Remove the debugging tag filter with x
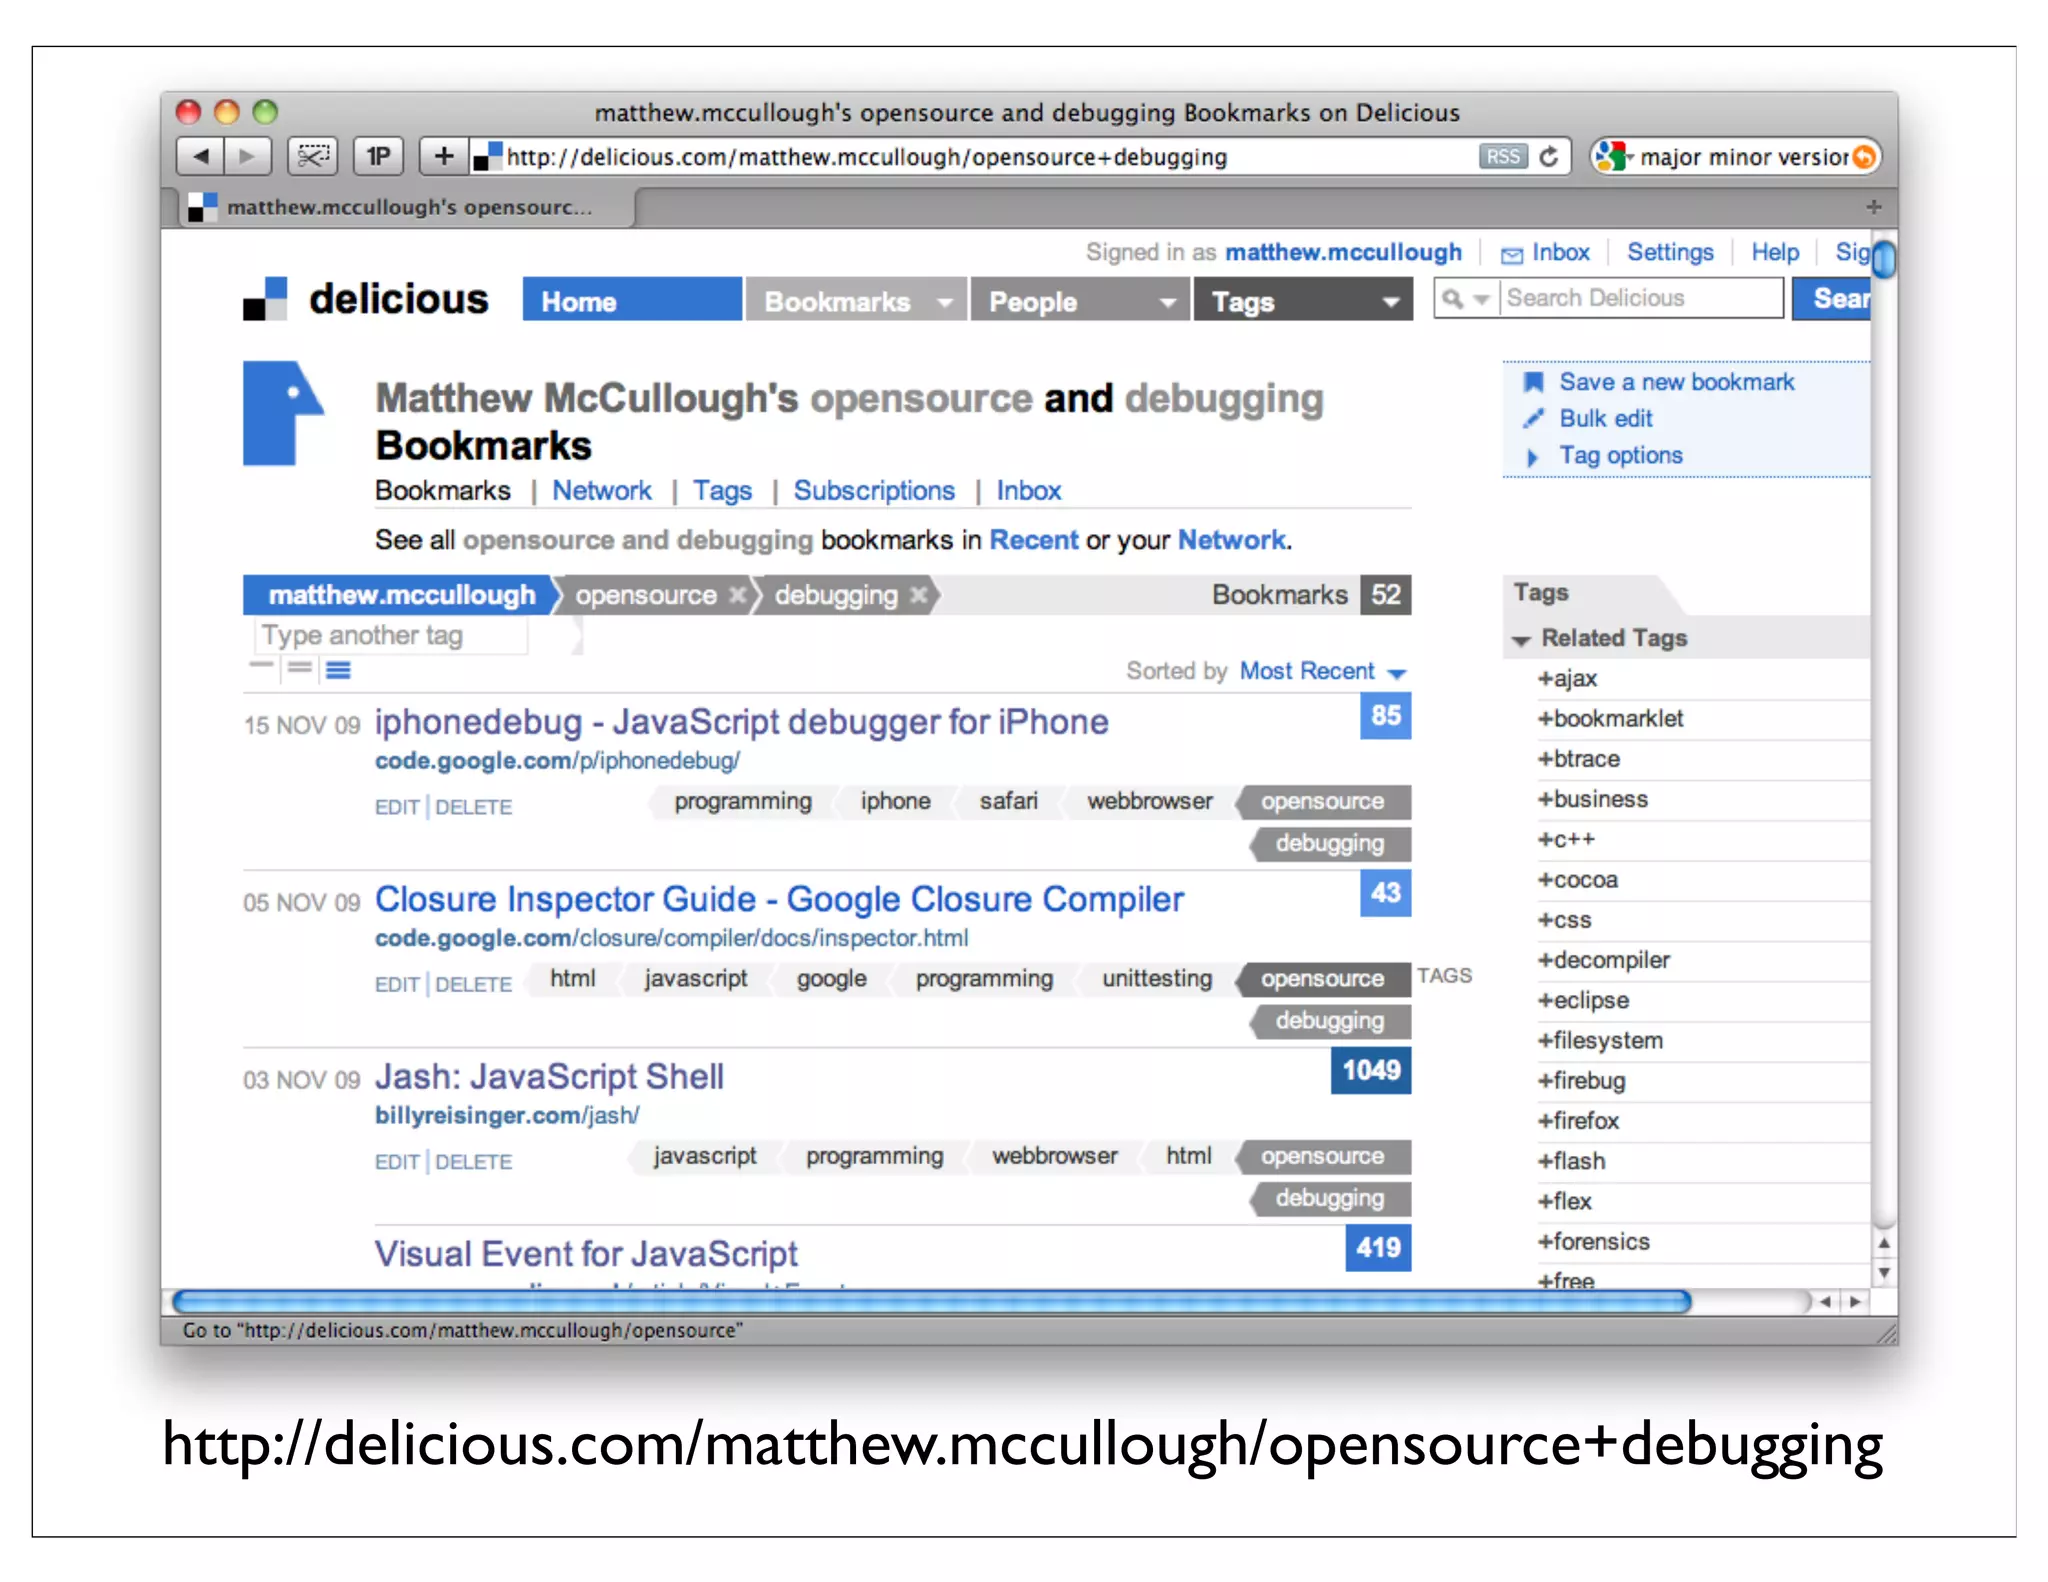Screen dimensions: 2048x1582 pyautogui.click(x=918, y=596)
